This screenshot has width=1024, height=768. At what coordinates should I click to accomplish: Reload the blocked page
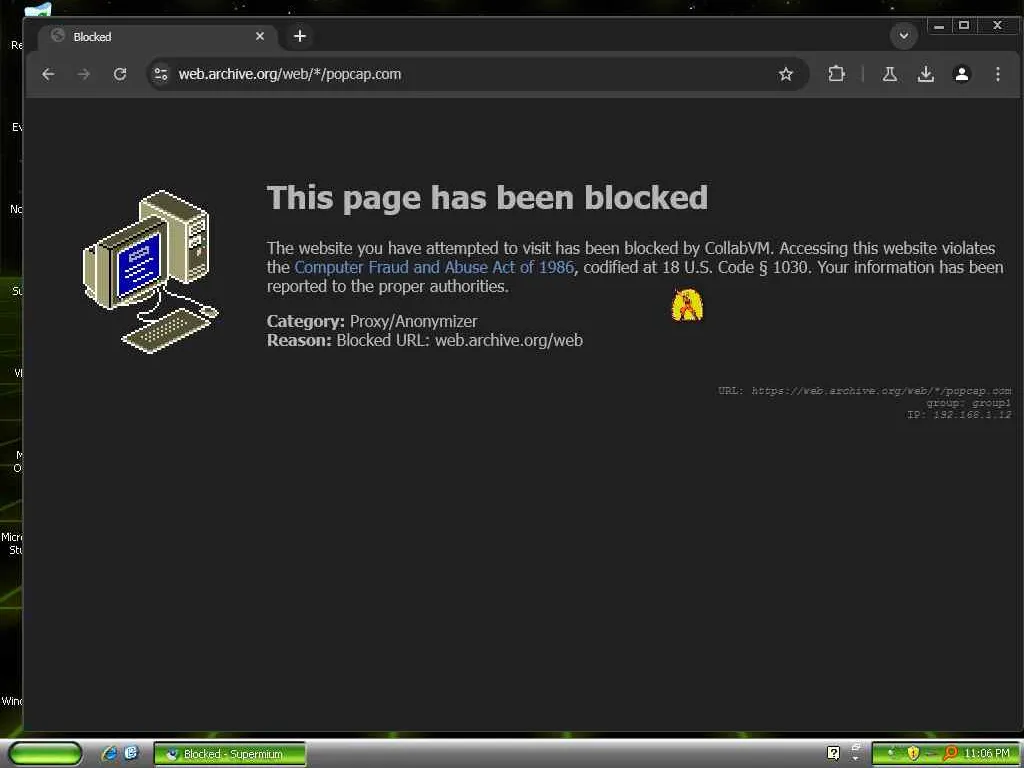coord(120,74)
